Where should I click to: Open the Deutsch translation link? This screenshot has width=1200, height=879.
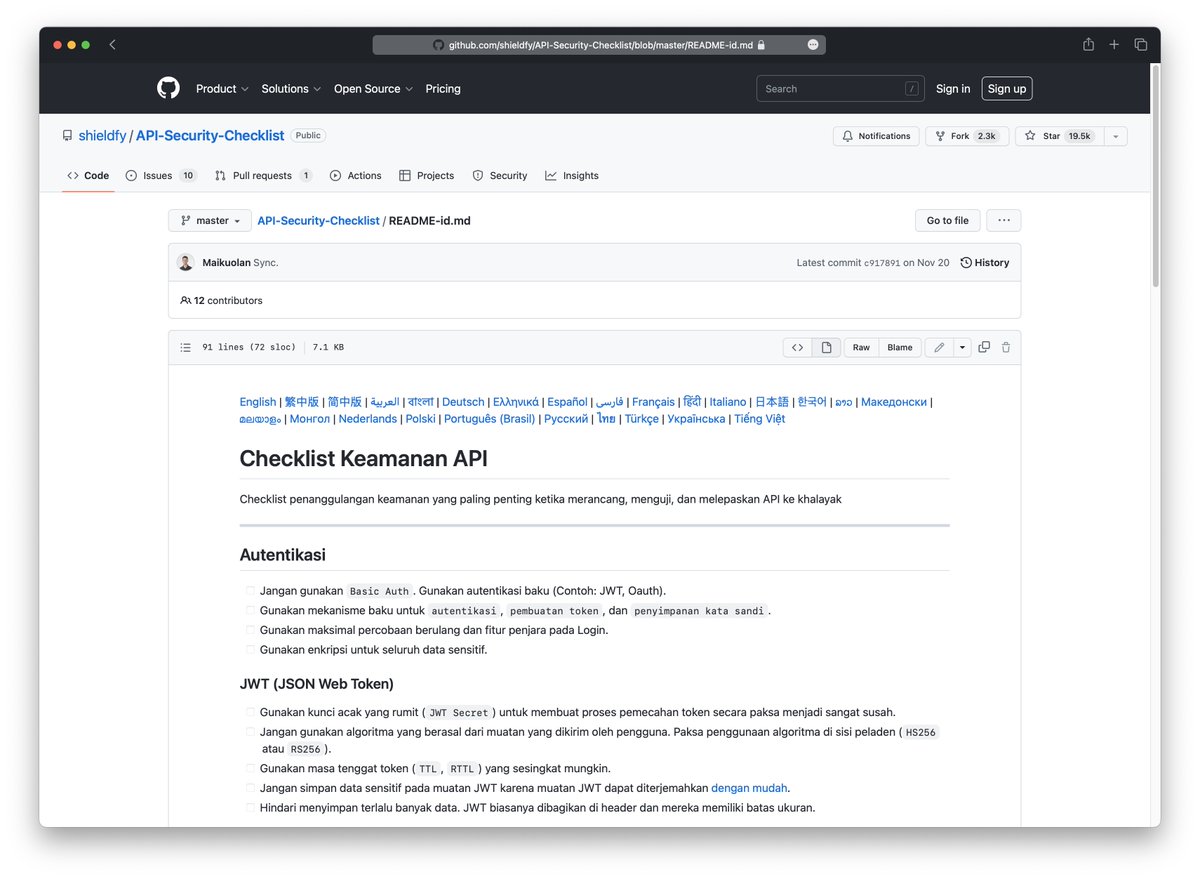tap(463, 402)
